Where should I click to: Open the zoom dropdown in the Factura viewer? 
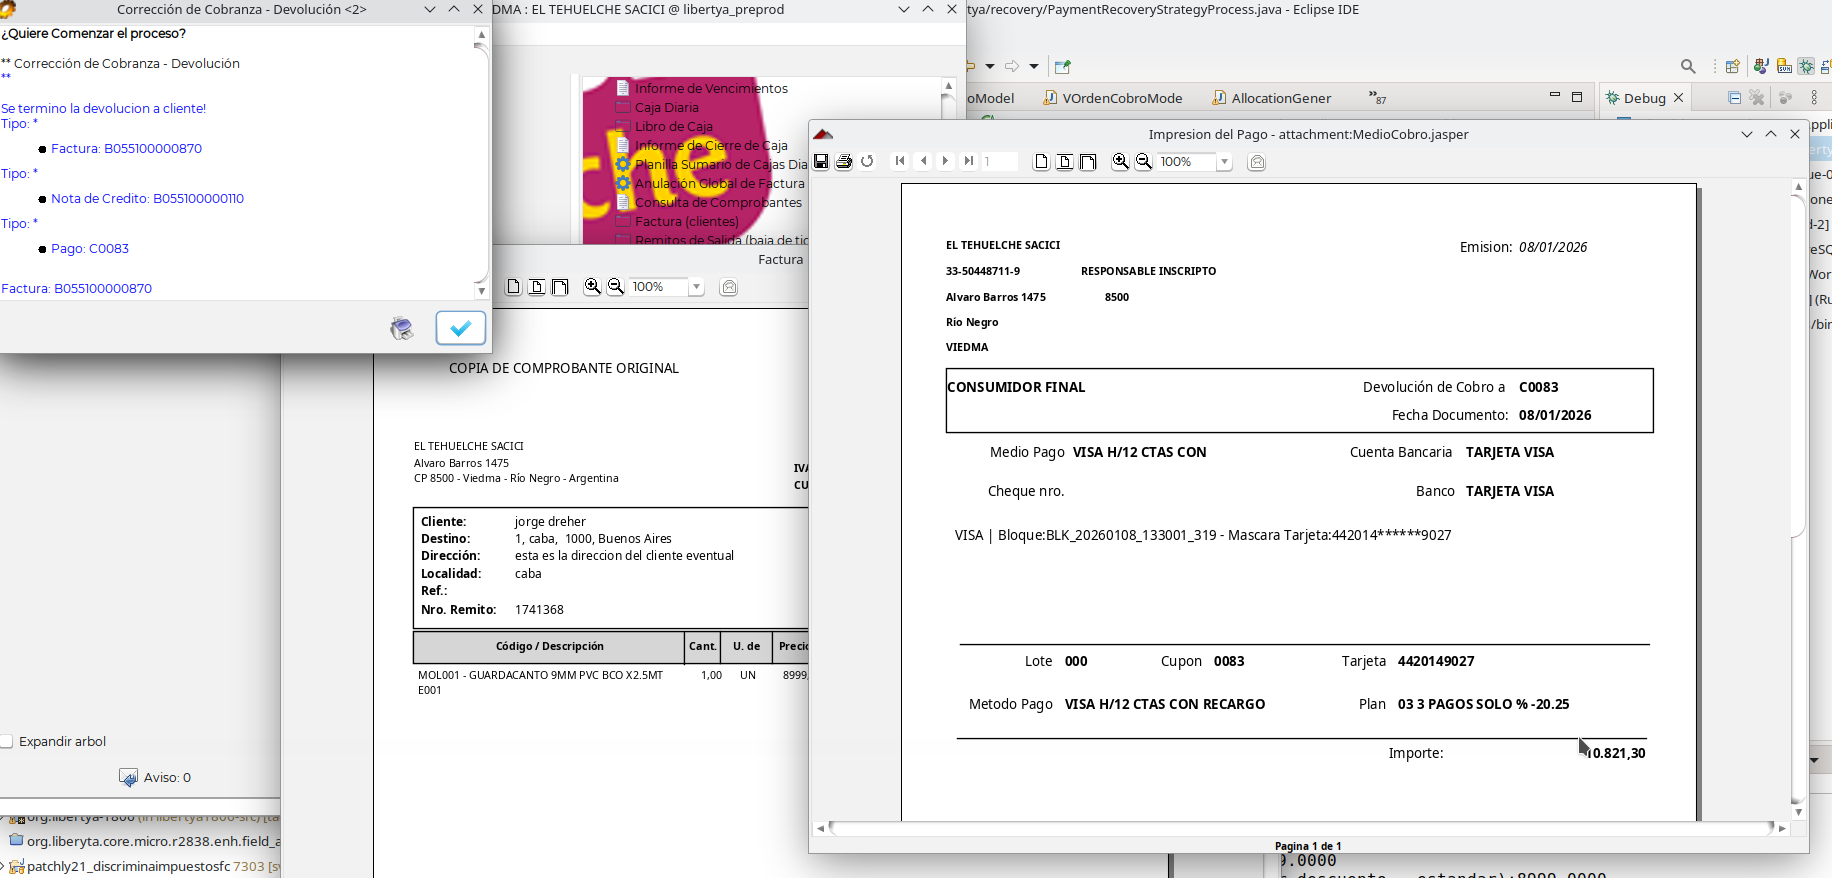click(696, 287)
